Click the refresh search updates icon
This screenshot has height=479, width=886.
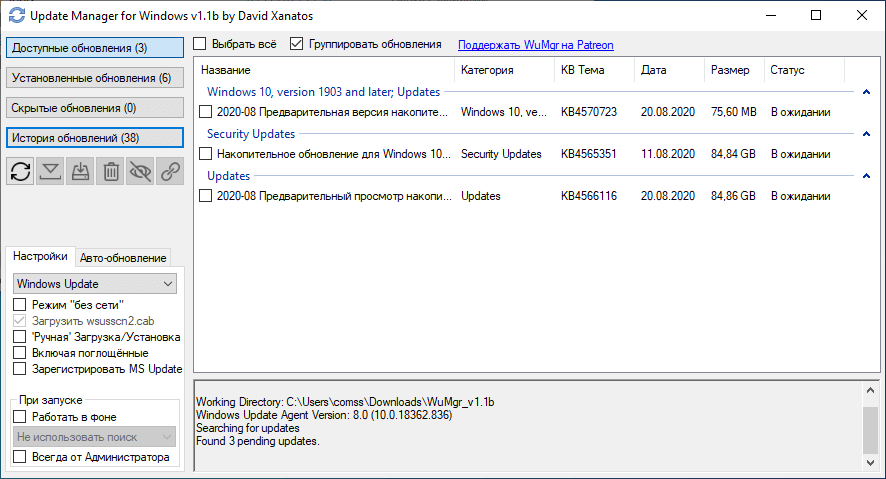tap(20, 171)
